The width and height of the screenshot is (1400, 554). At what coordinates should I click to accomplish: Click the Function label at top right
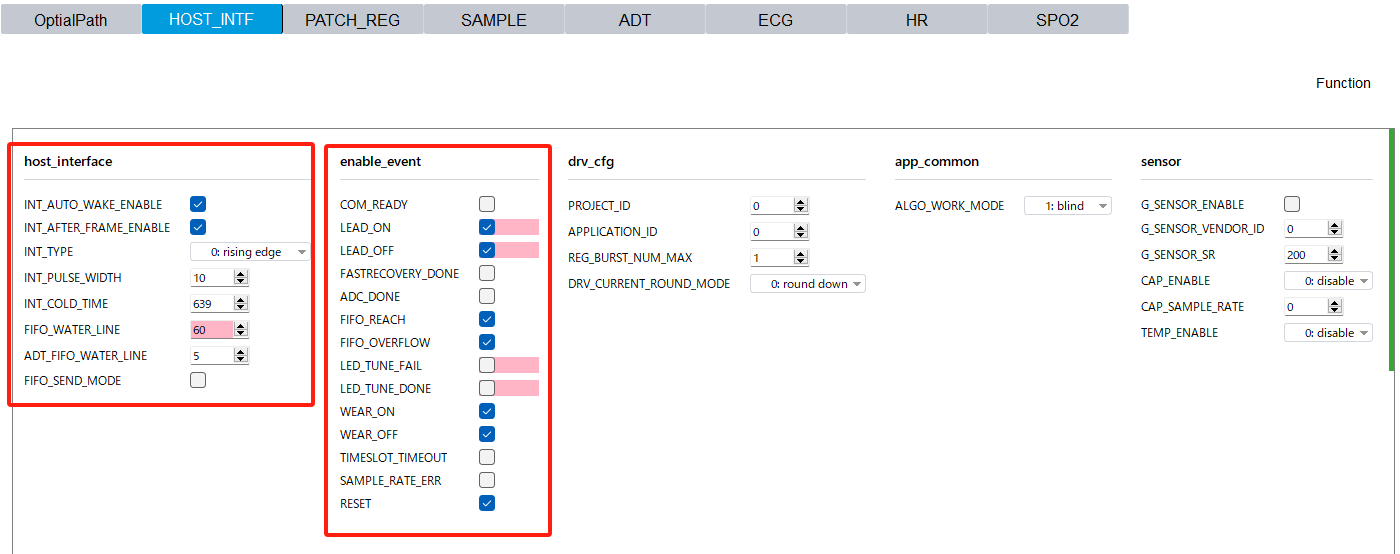pyautogui.click(x=1342, y=83)
